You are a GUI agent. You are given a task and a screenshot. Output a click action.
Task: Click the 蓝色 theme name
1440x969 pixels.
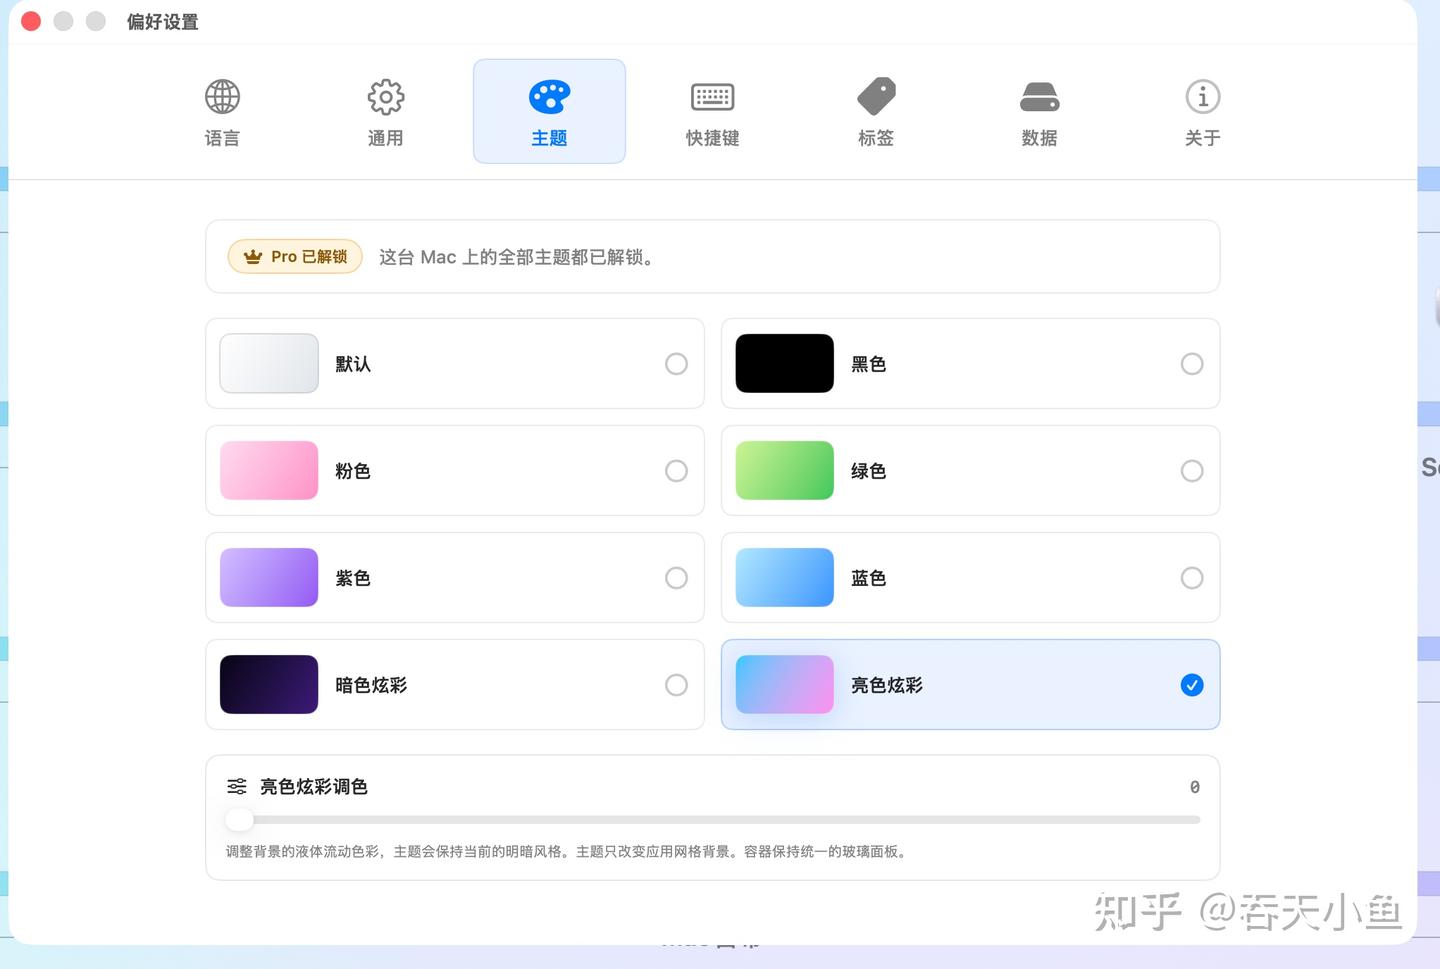(869, 578)
